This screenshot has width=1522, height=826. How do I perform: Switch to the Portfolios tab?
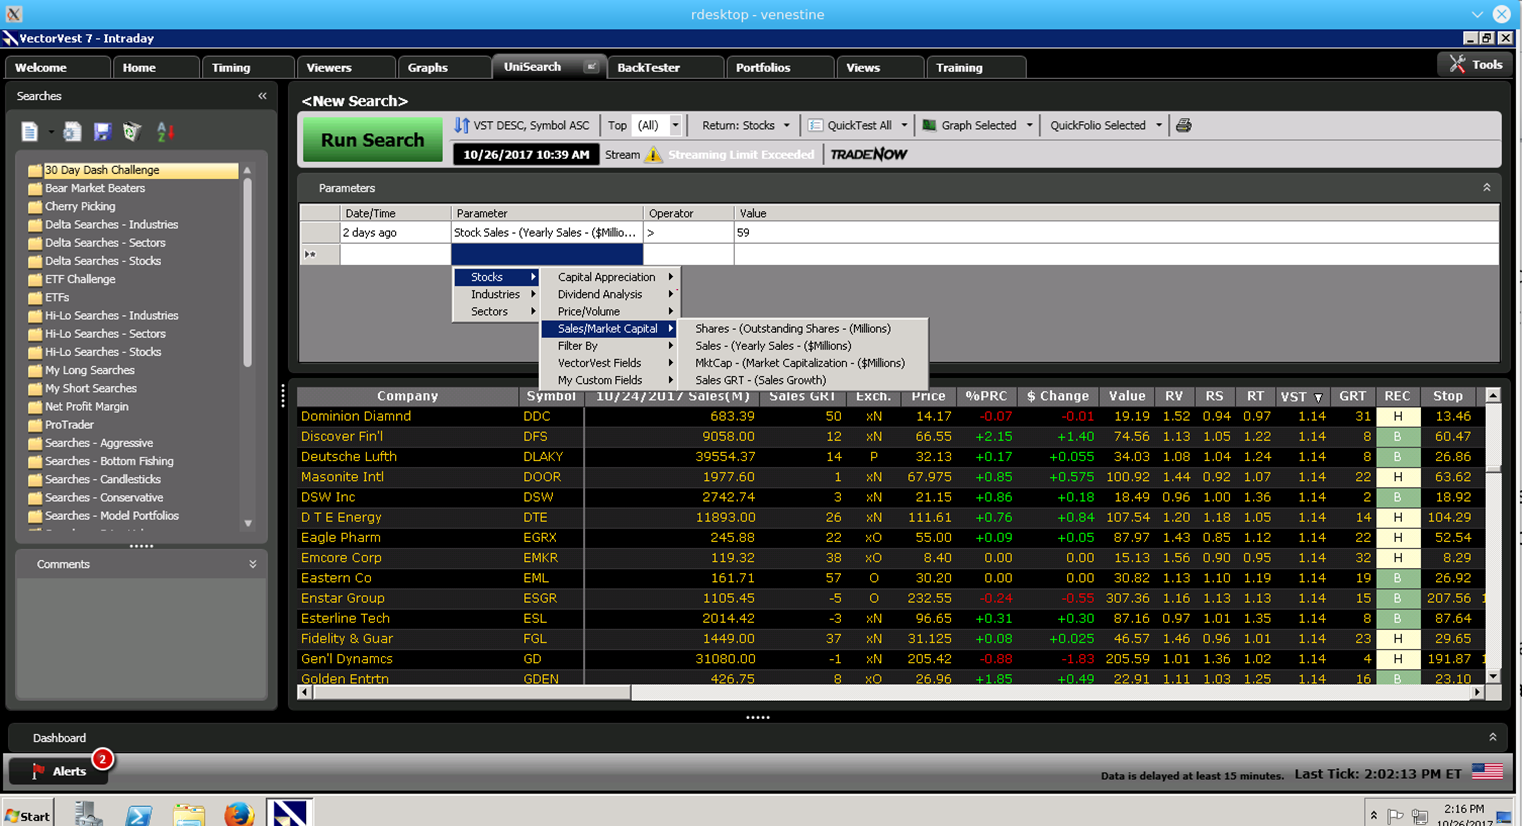click(780, 67)
